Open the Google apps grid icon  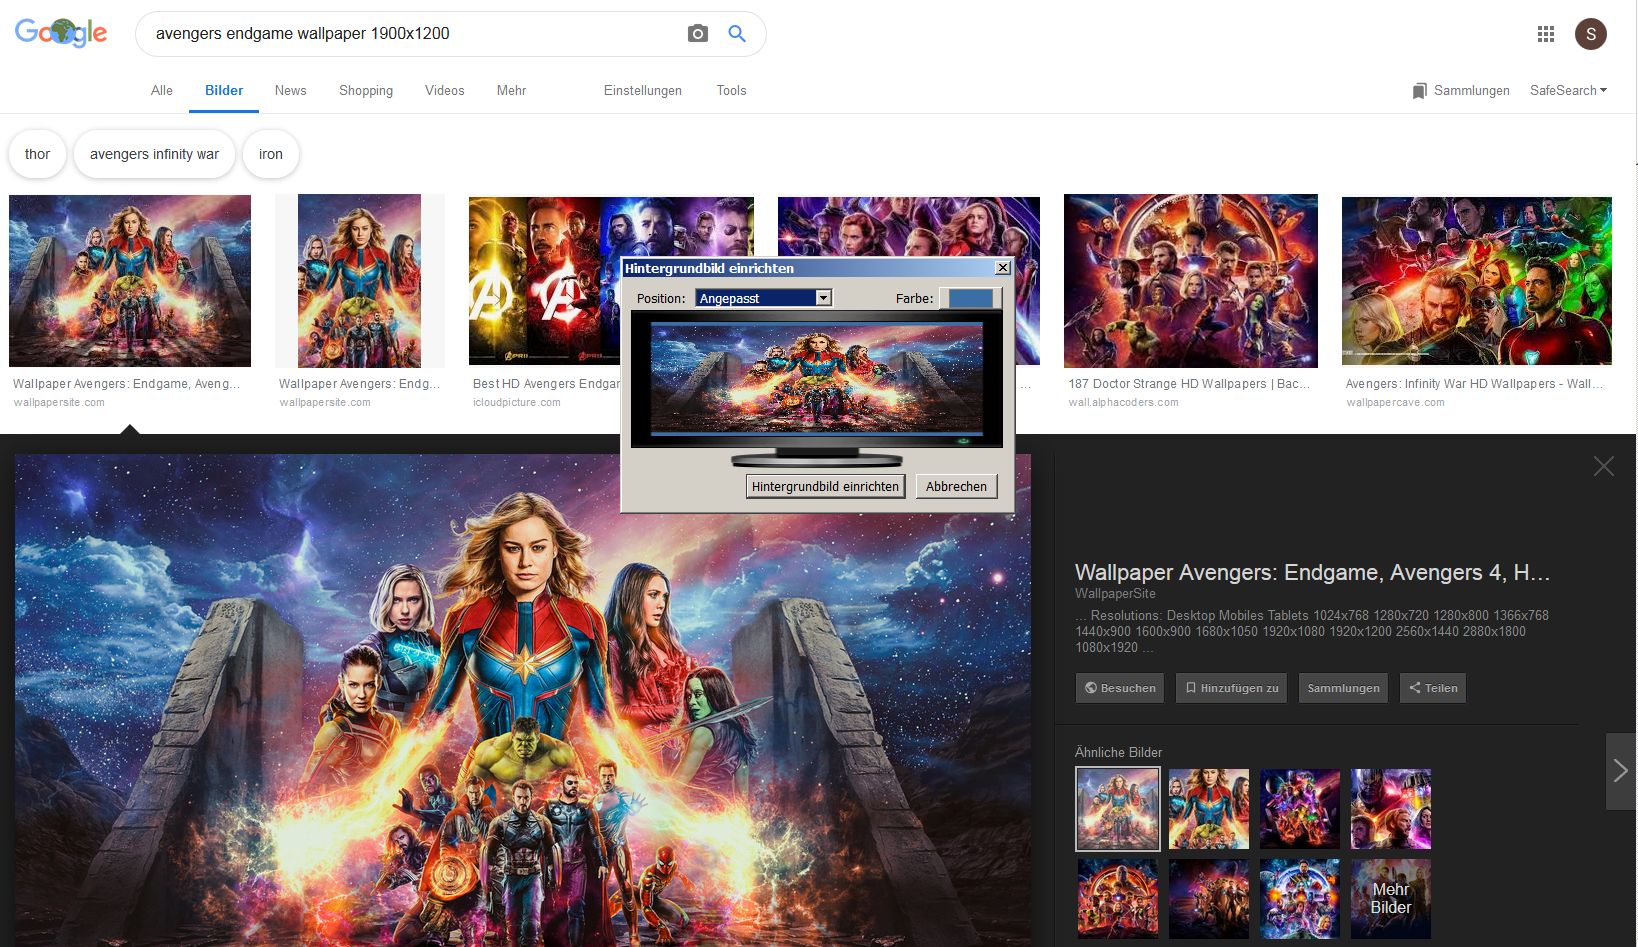click(1546, 34)
